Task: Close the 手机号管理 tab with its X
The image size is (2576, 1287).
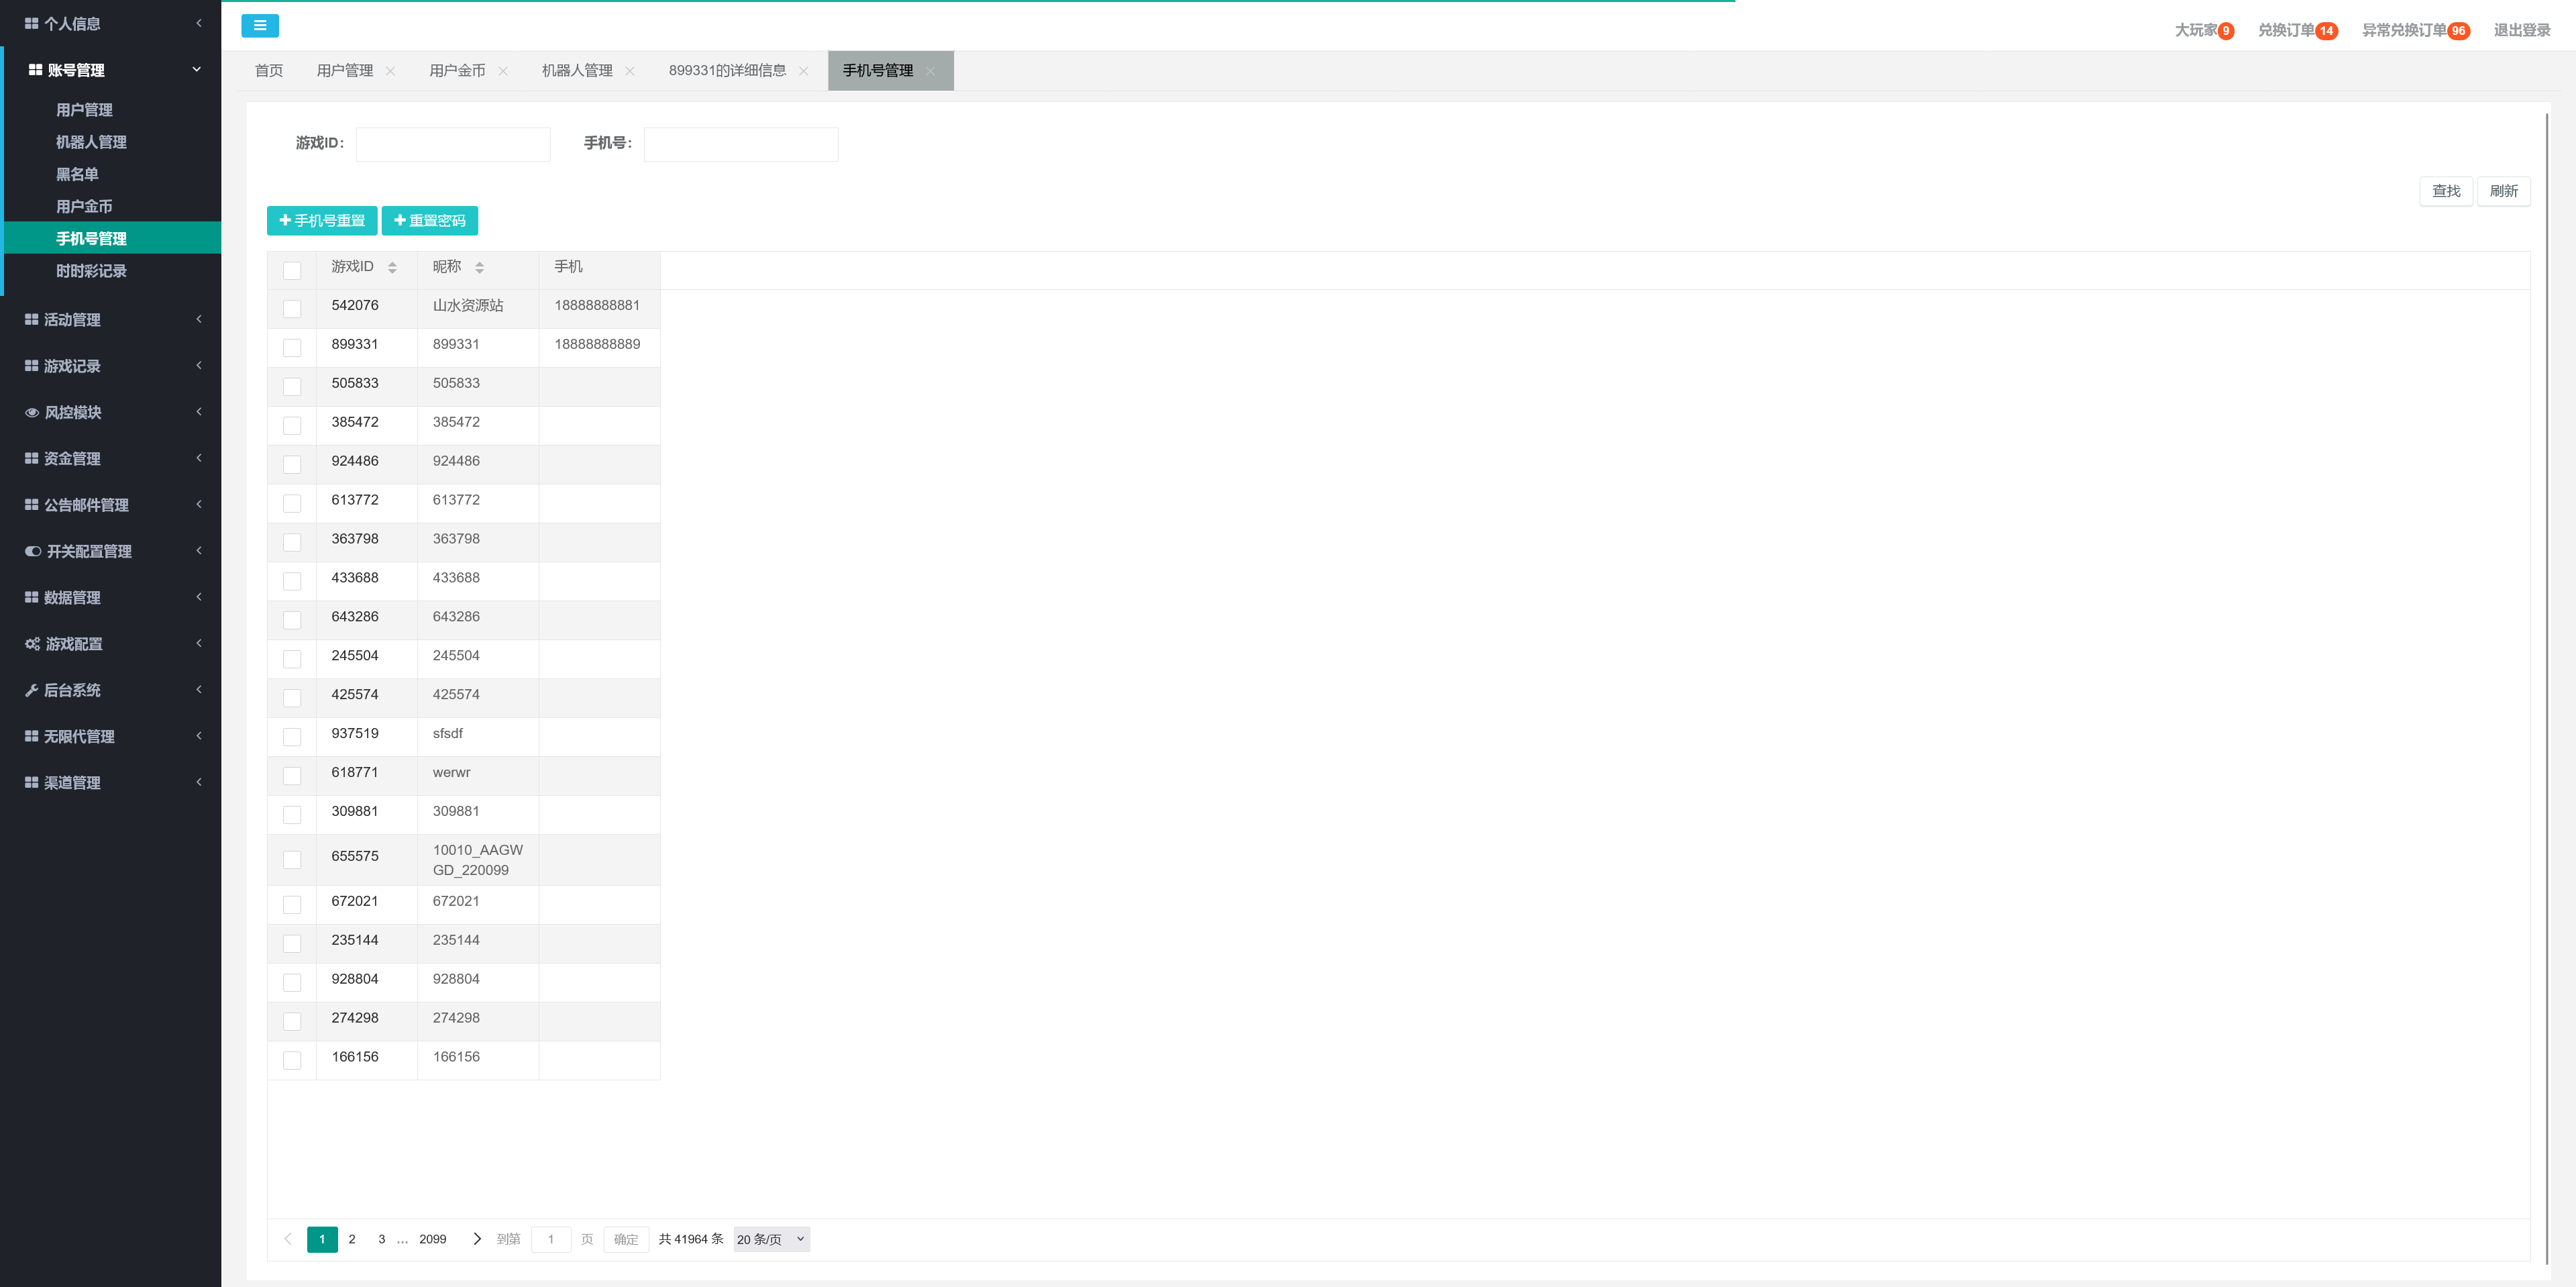Action: click(931, 71)
